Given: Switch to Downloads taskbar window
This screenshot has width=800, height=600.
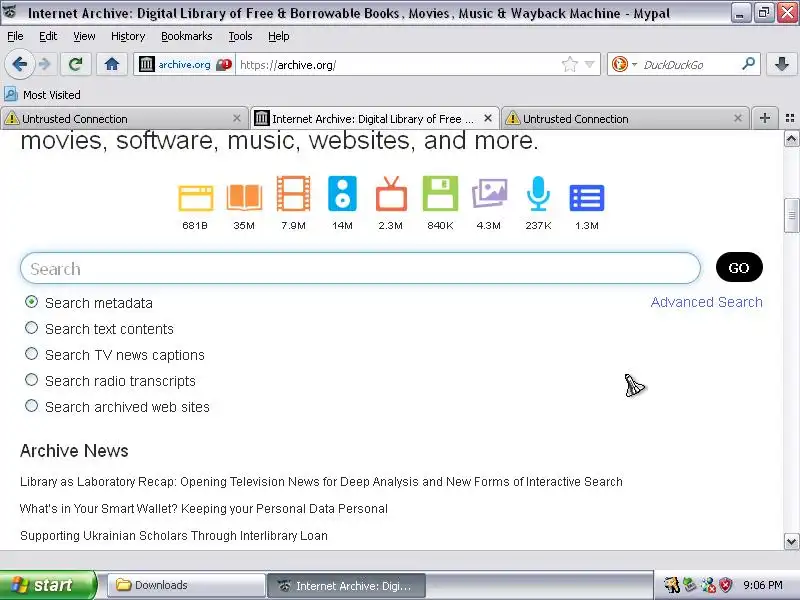Looking at the screenshot, I should (187, 585).
